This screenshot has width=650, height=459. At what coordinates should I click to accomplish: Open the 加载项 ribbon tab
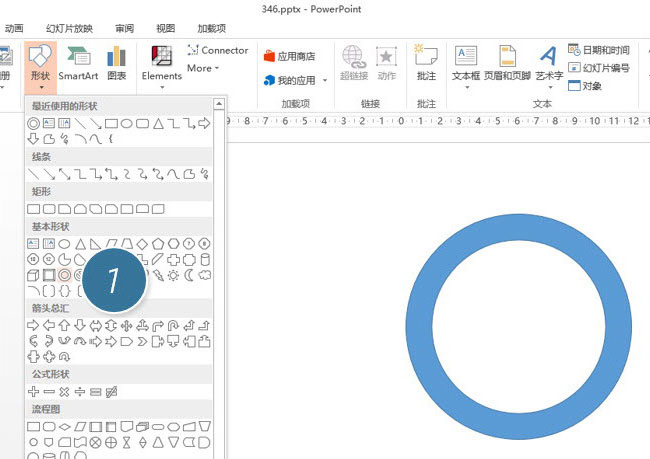tap(211, 28)
